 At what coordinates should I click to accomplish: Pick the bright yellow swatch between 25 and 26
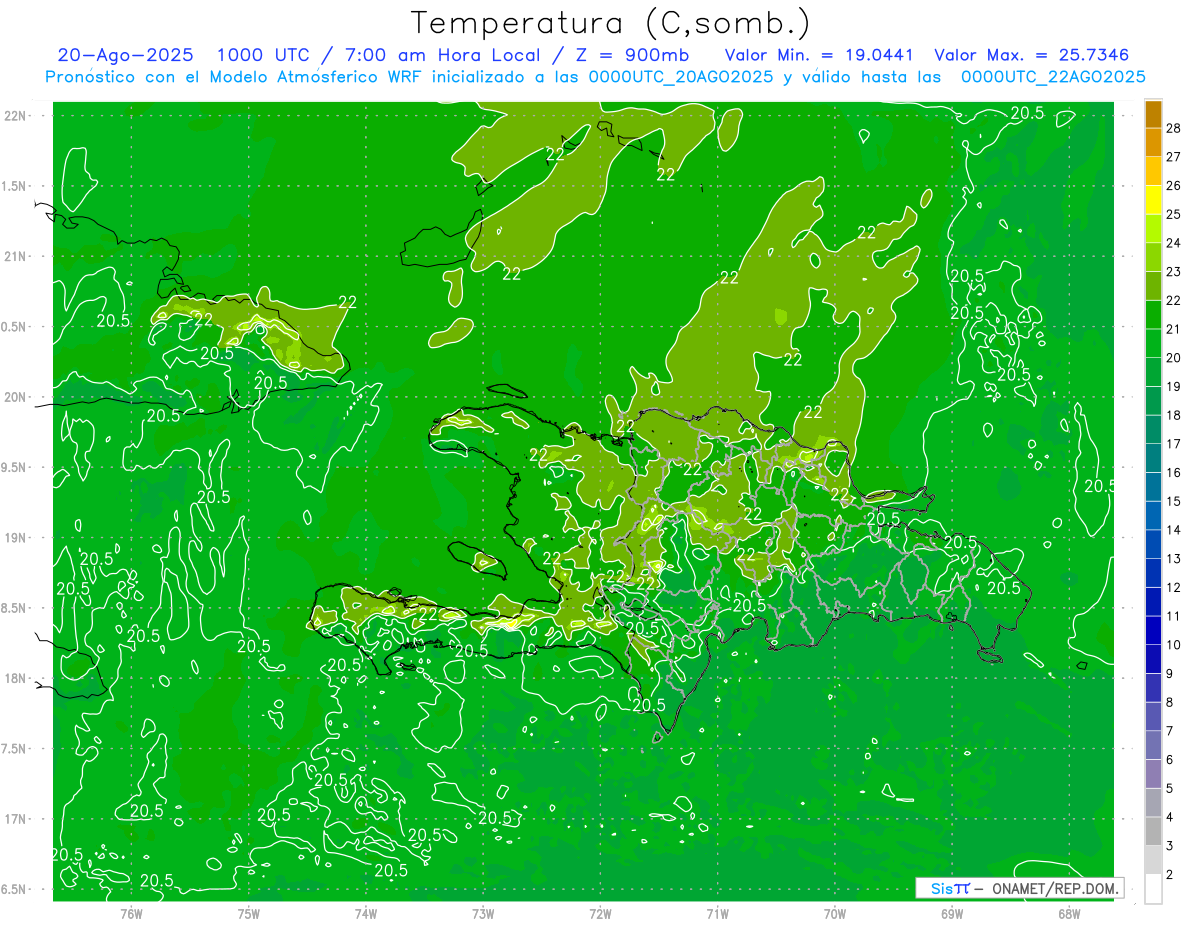(x=1153, y=200)
